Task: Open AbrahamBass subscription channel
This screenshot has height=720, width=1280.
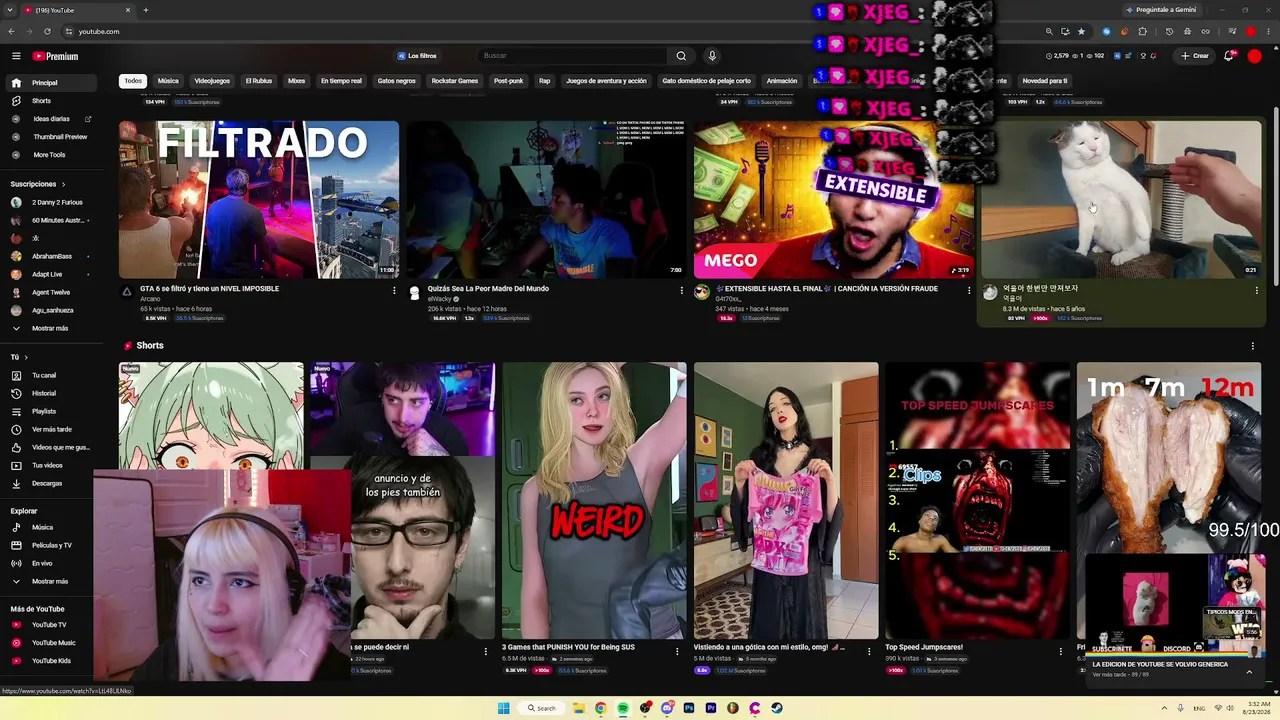Action: click(x=54, y=256)
